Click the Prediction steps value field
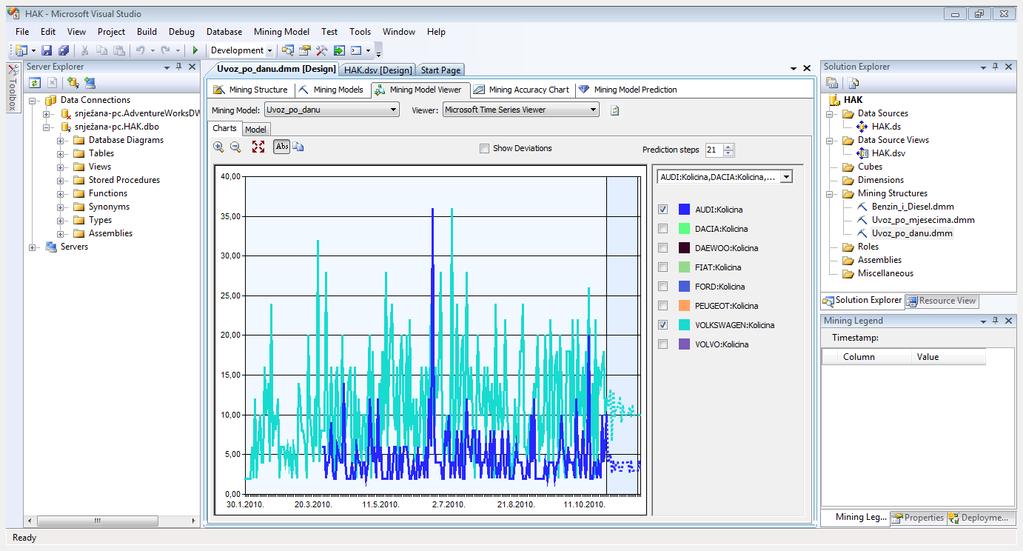Image resolution: width=1023 pixels, height=551 pixels. [714, 150]
